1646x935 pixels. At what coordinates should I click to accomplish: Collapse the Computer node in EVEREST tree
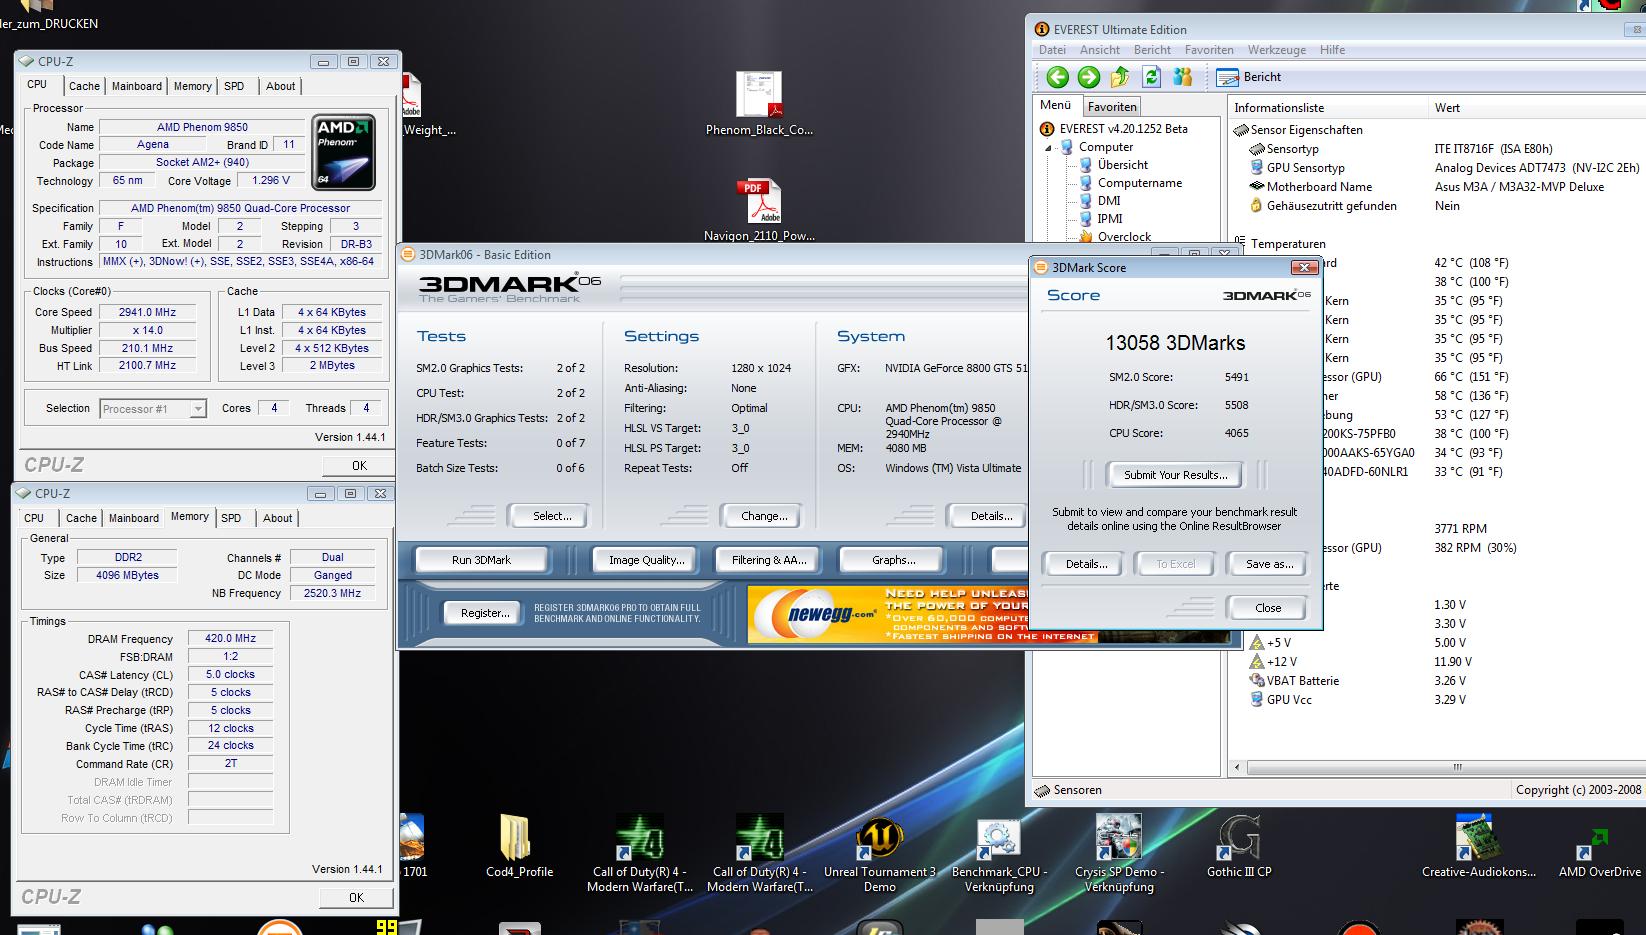pos(1049,147)
